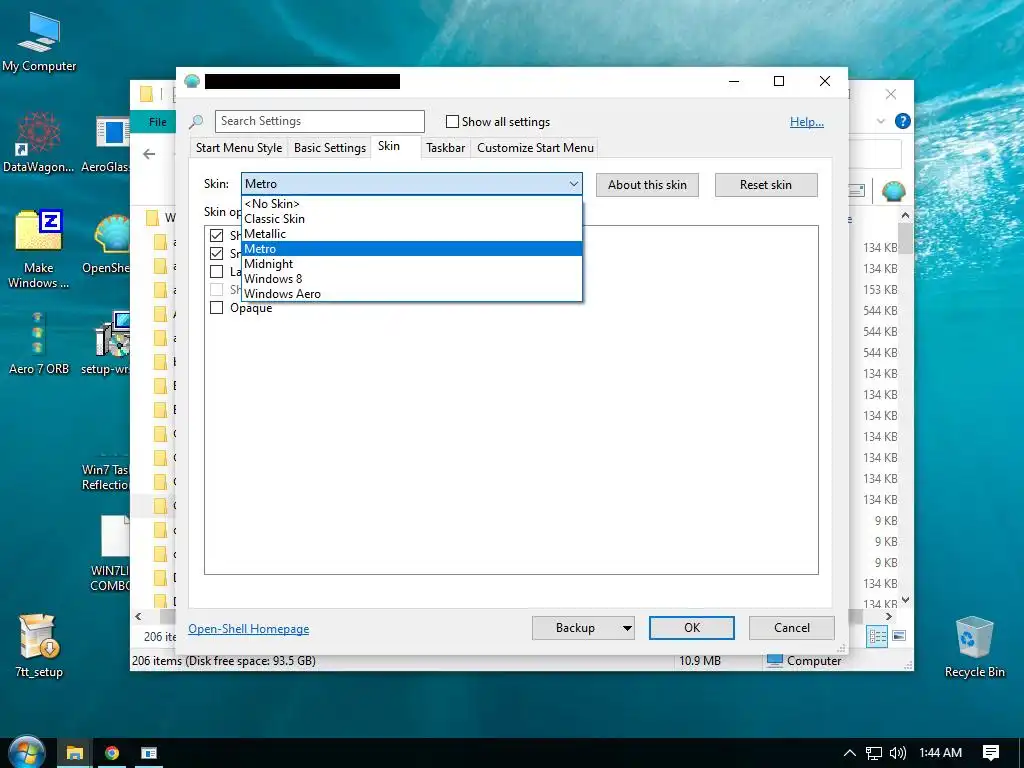
Task: Choose the Windows 8 skin
Action: click(x=411, y=279)
